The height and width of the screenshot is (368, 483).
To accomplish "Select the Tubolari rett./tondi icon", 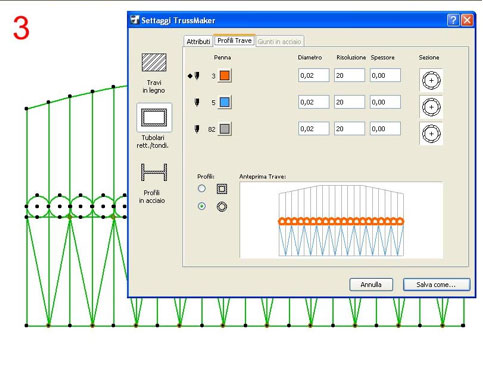I will tap(154, 118).
